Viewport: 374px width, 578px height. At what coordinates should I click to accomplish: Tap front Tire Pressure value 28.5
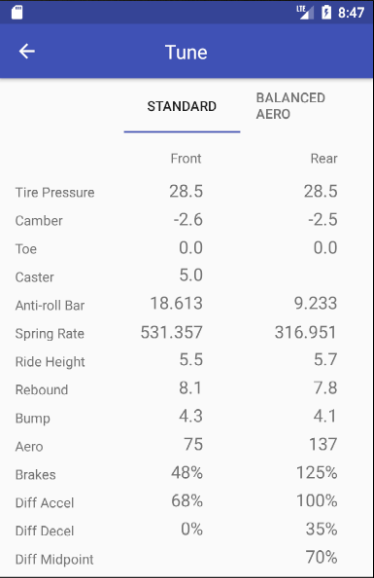click(x=186, y=191)
